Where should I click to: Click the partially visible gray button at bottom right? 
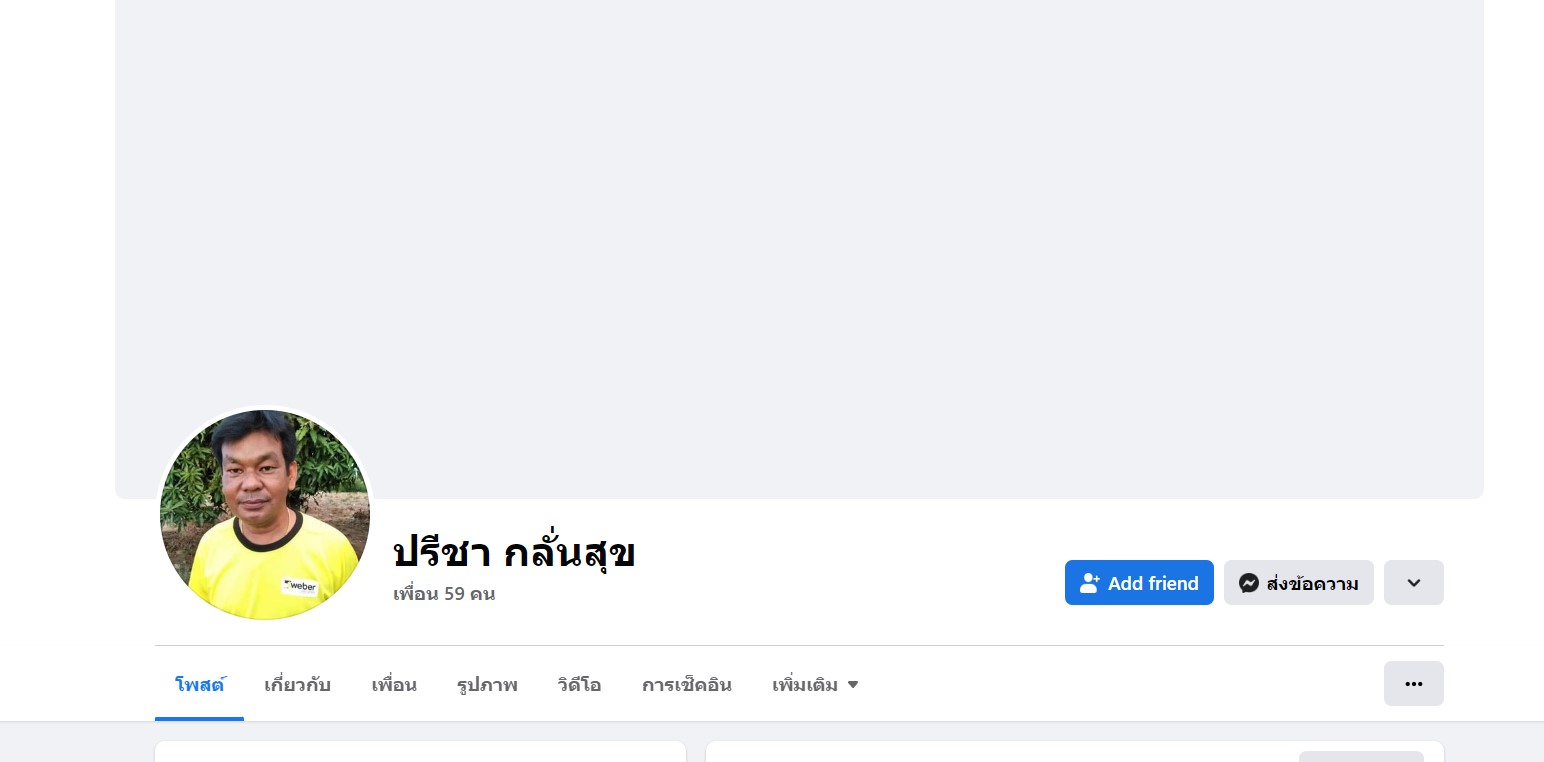tap(1360, 756)
